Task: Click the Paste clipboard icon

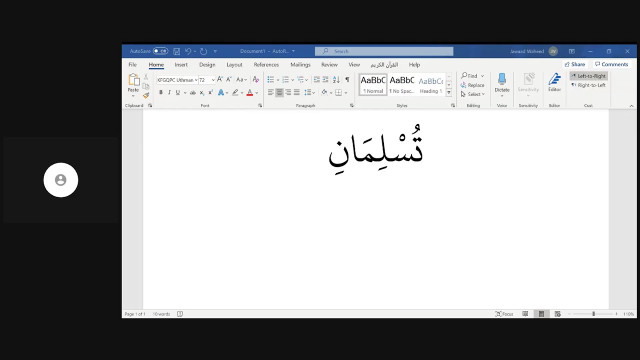Action: 133,82
